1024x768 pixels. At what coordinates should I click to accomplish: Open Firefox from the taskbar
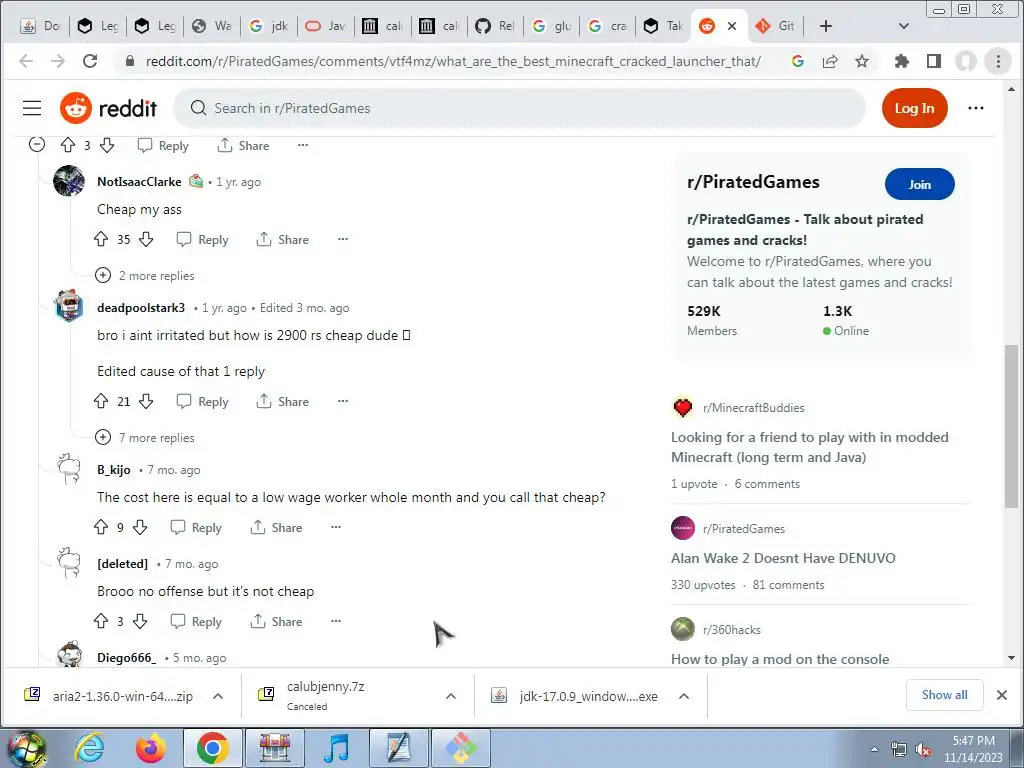pos(151,748)
